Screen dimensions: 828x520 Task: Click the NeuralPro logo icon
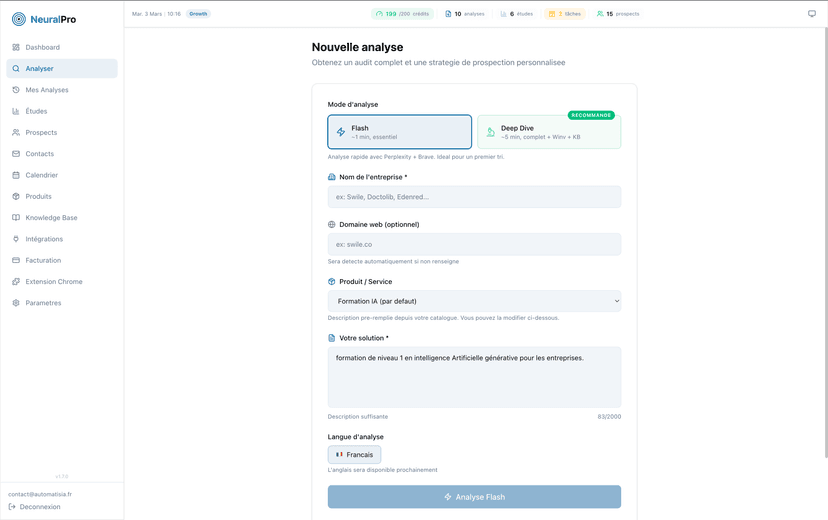[x=19, y=19]
